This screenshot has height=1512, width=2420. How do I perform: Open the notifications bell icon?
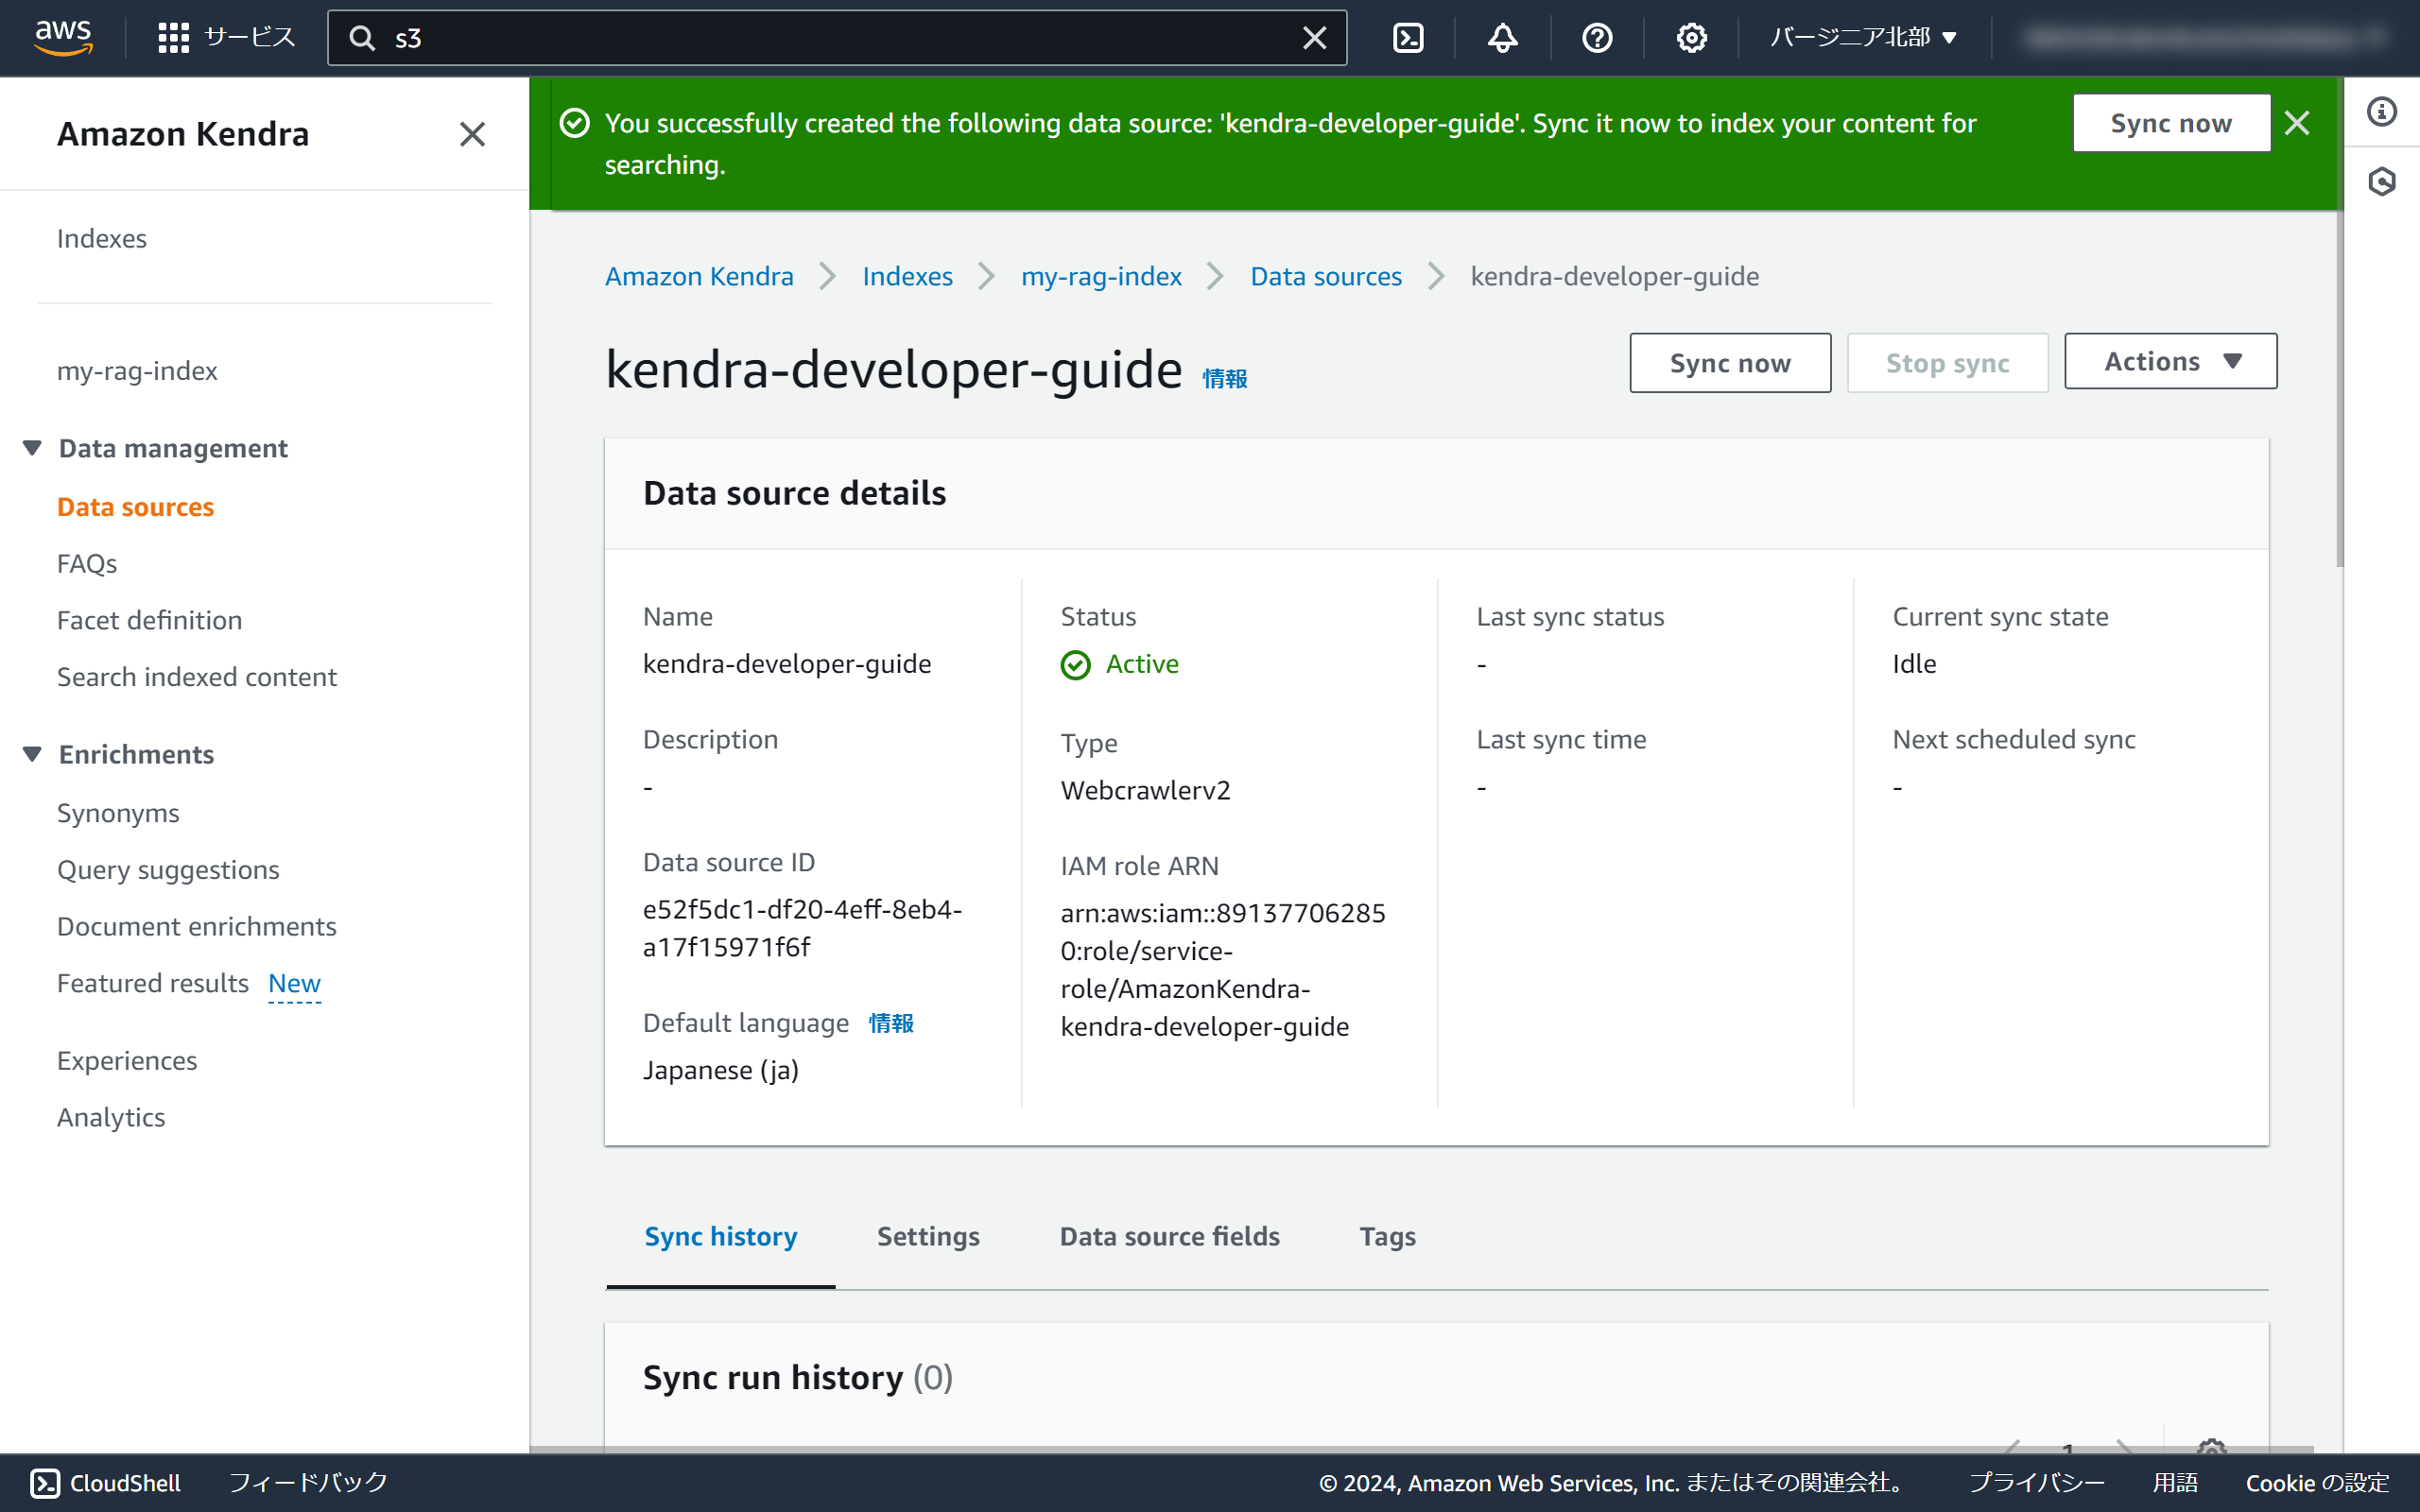click(1502, 38)
